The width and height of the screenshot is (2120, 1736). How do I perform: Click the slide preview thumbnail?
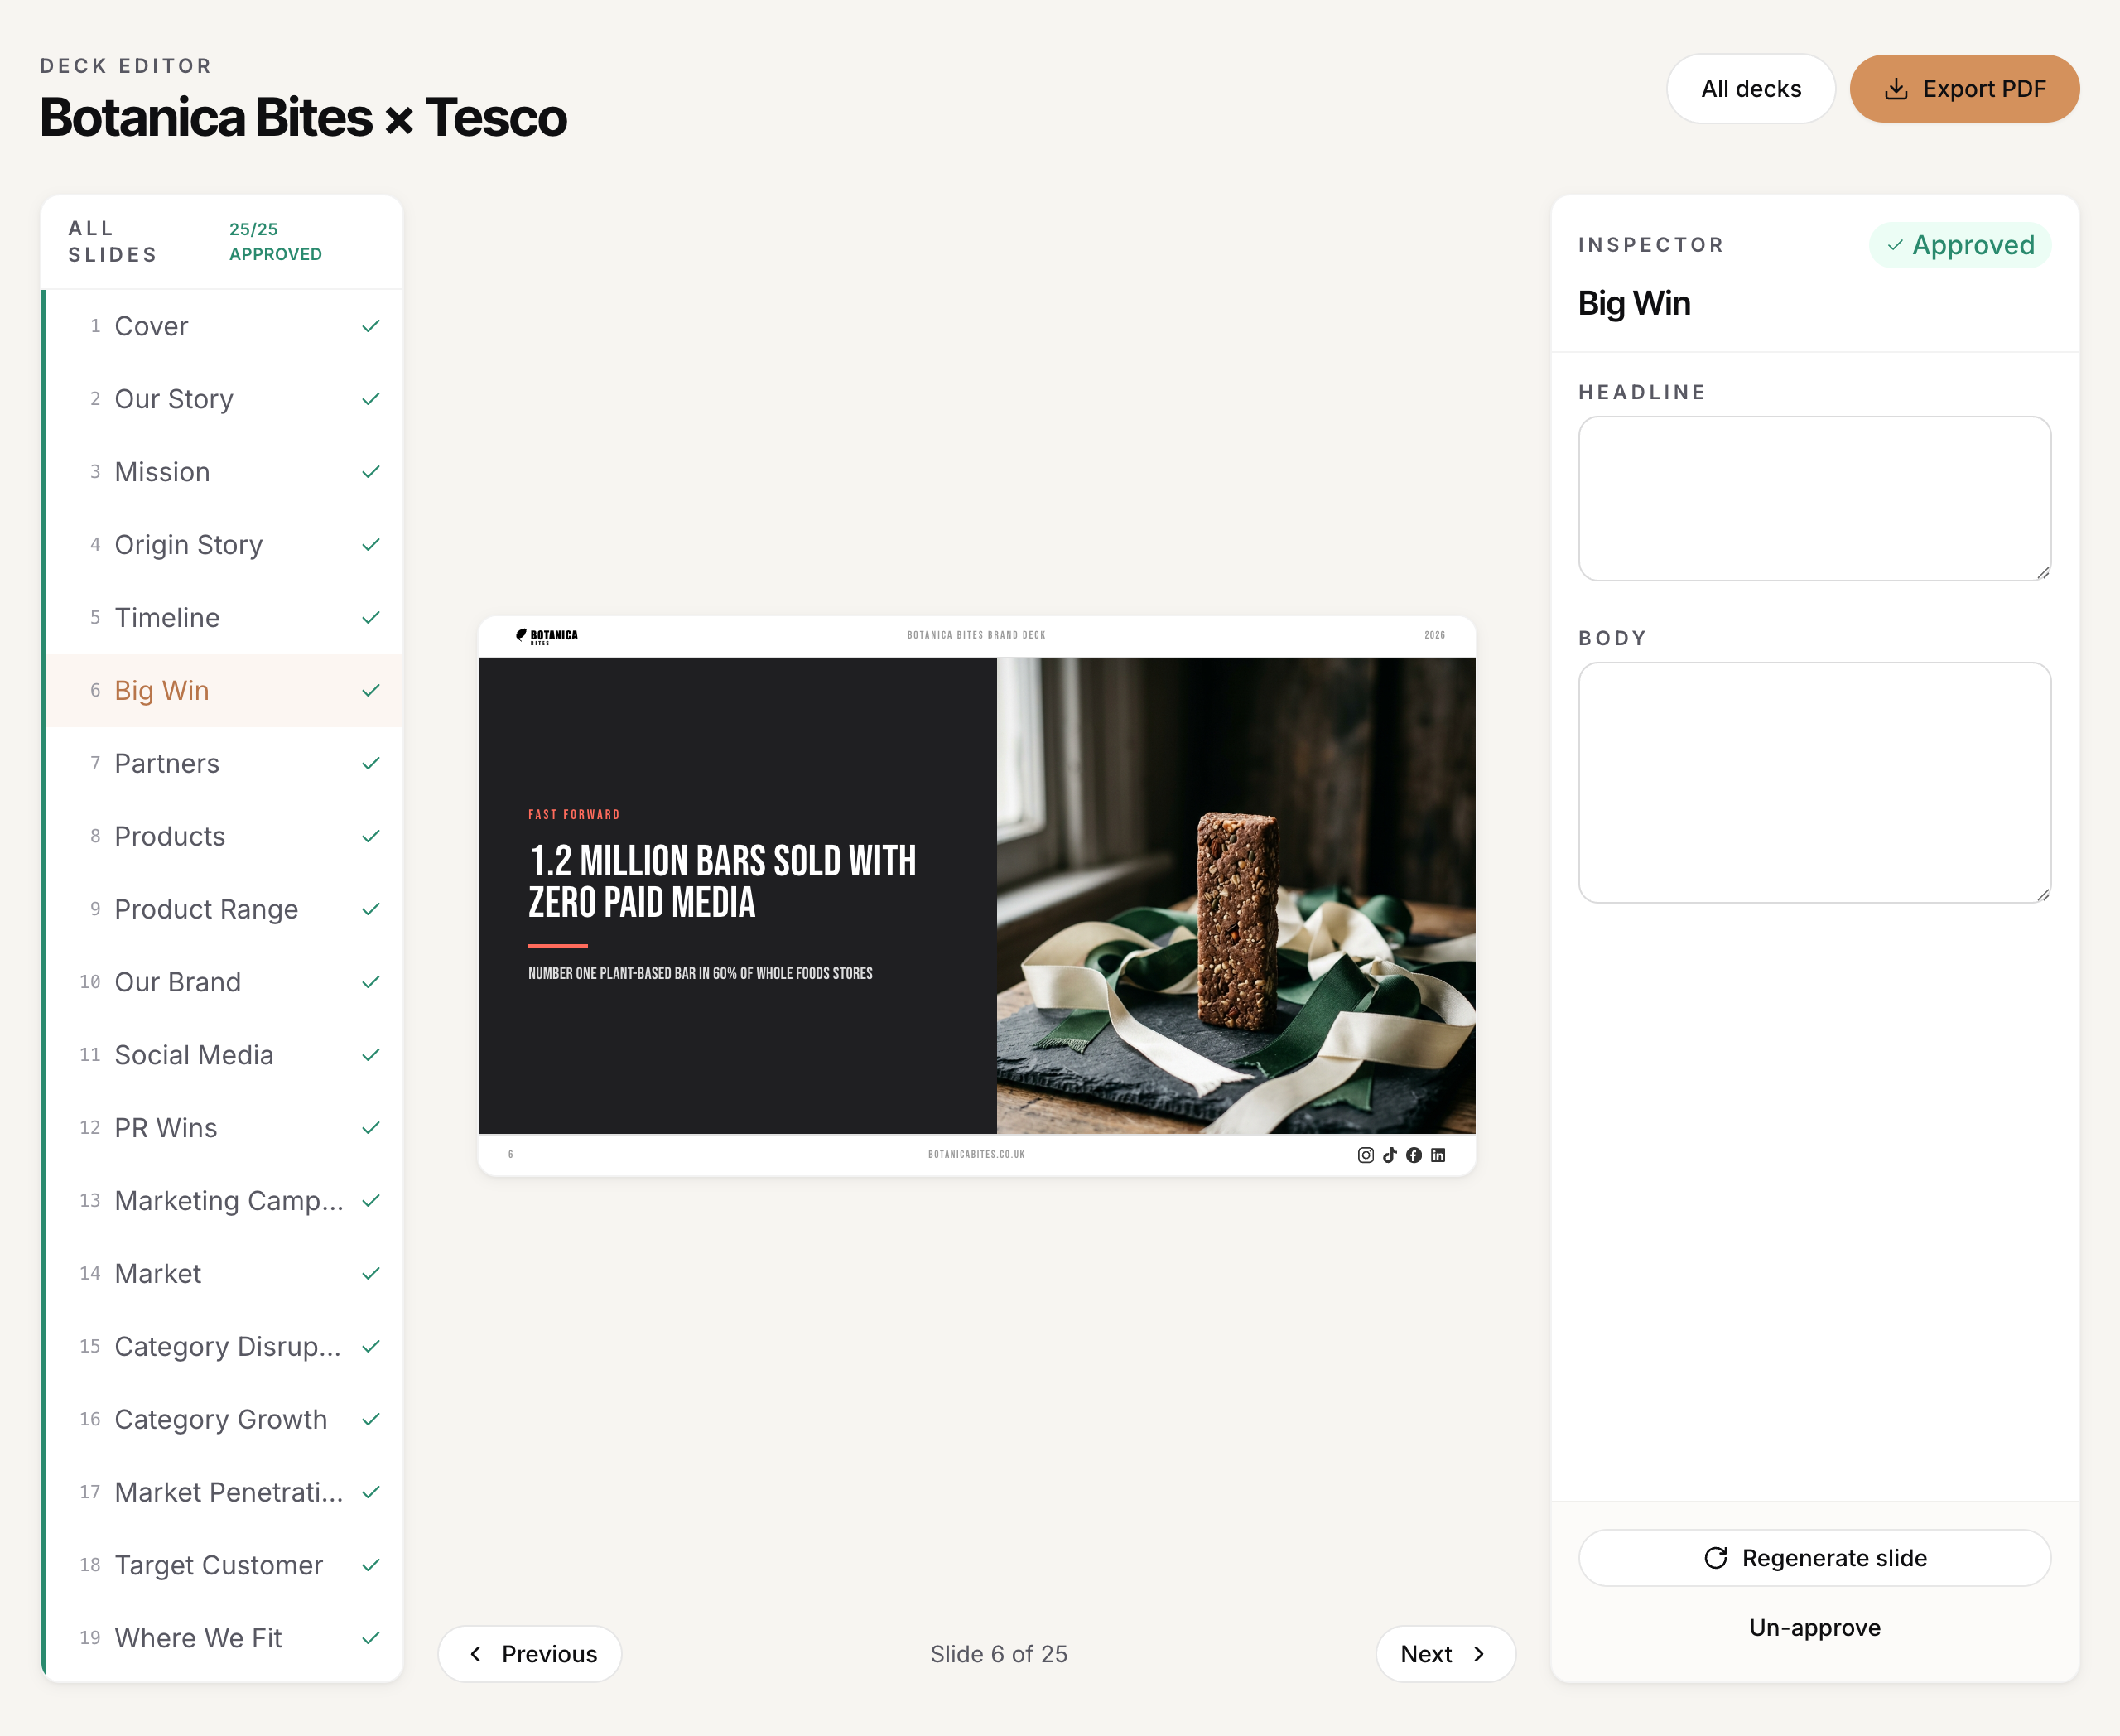[x=977, y=896]
